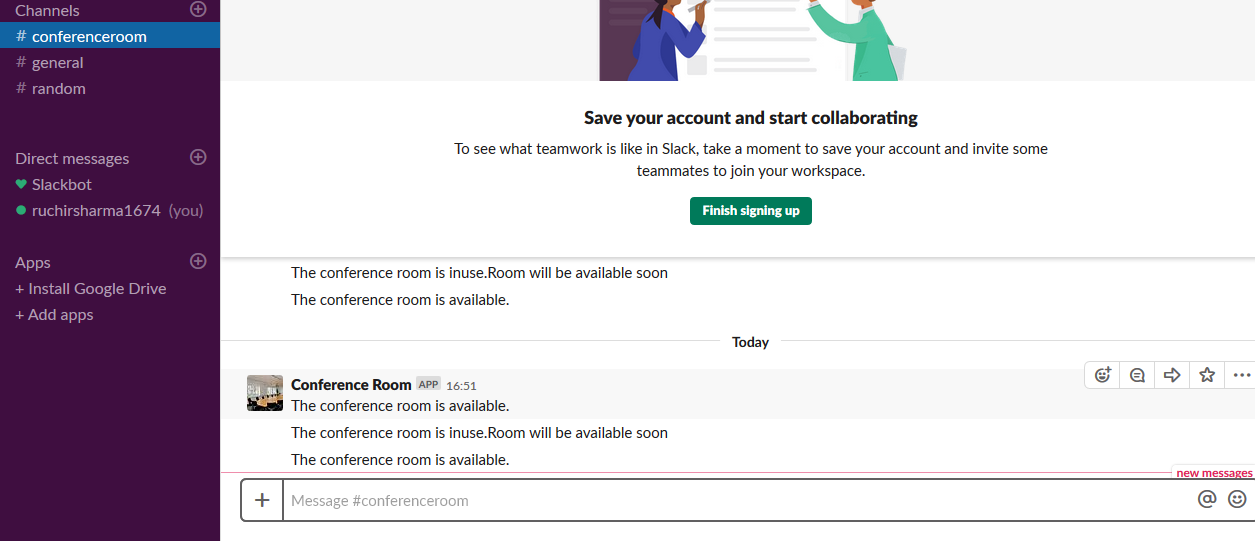Image resolution: width=1255 pixels, height=541 pixels.
Task: Open a new direct message with plus icon
Action: 198,157
